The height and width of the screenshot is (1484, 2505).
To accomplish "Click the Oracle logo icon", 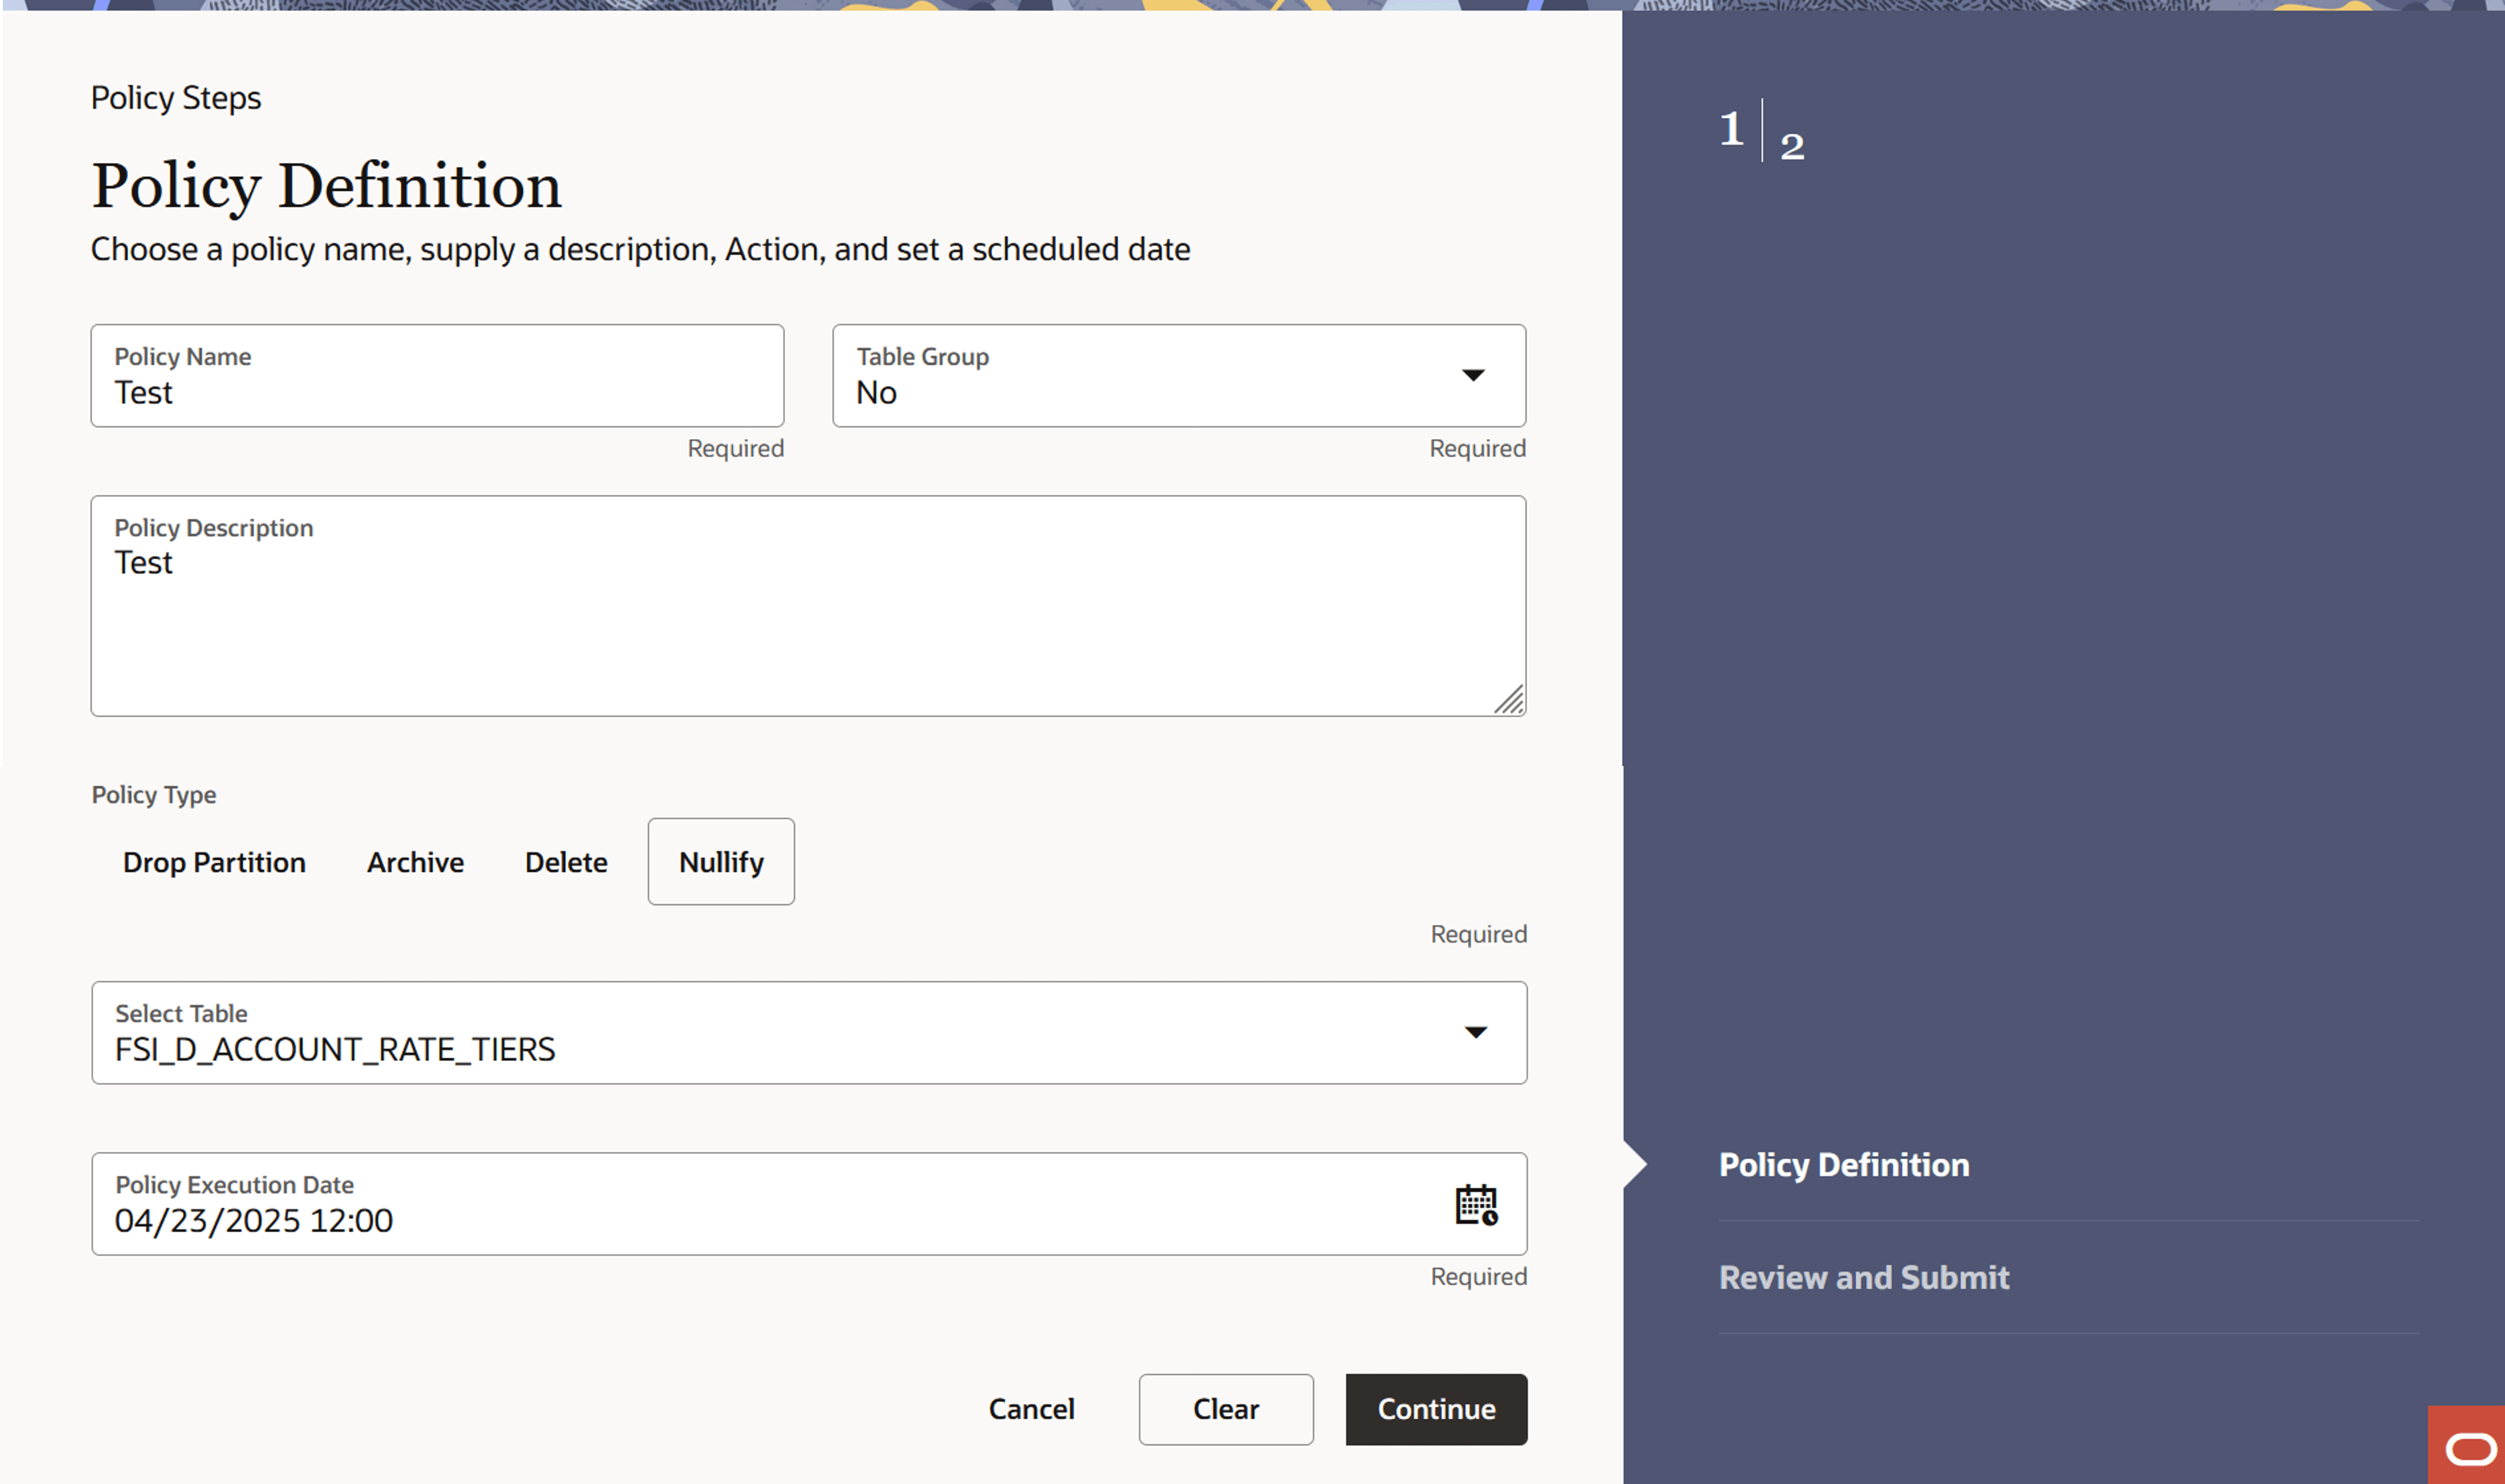I will pyautogui.click(x=2470, y=1448).
